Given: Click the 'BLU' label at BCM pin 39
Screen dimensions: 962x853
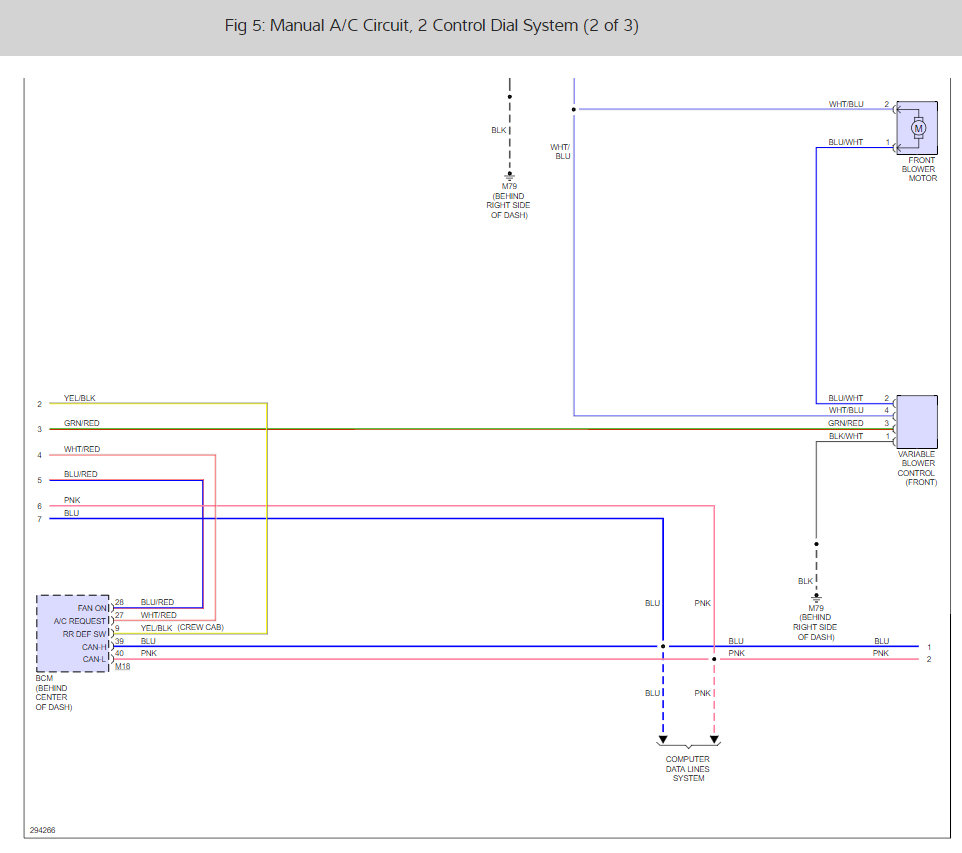Looking at the screenshot, I should coord(148,641).
